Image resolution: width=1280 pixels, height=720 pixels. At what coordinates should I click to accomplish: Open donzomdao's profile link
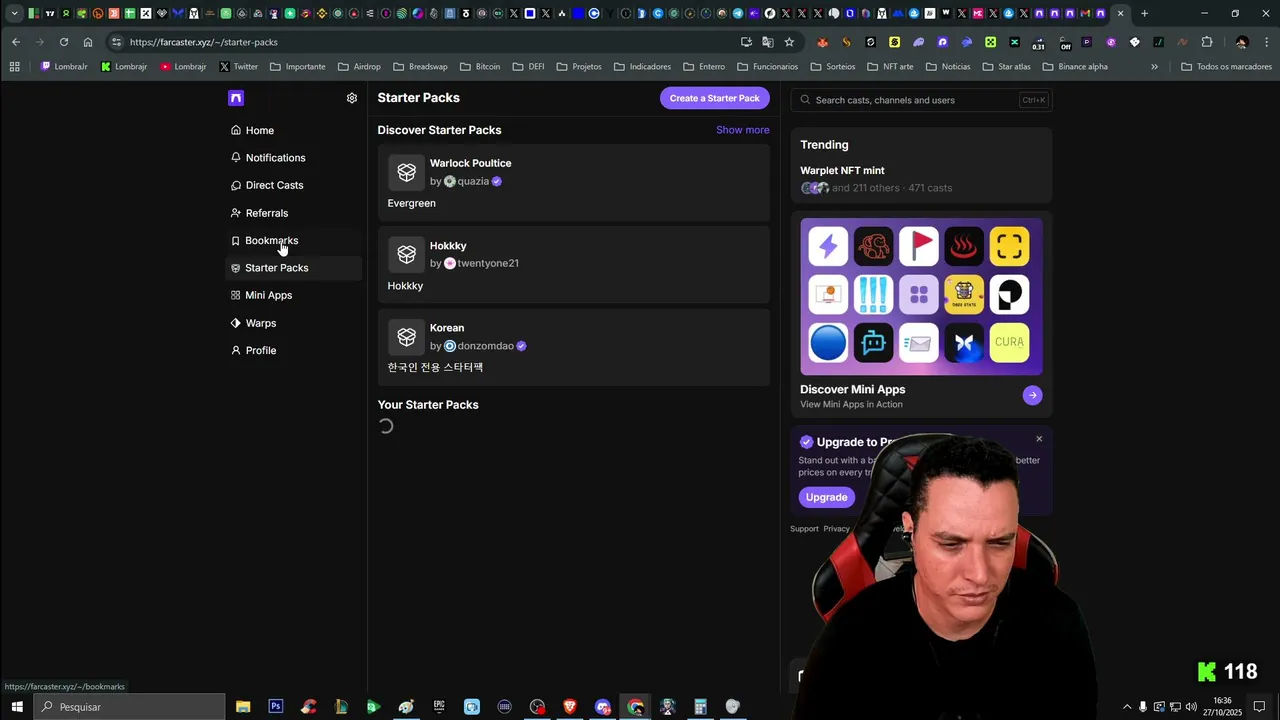485,346
